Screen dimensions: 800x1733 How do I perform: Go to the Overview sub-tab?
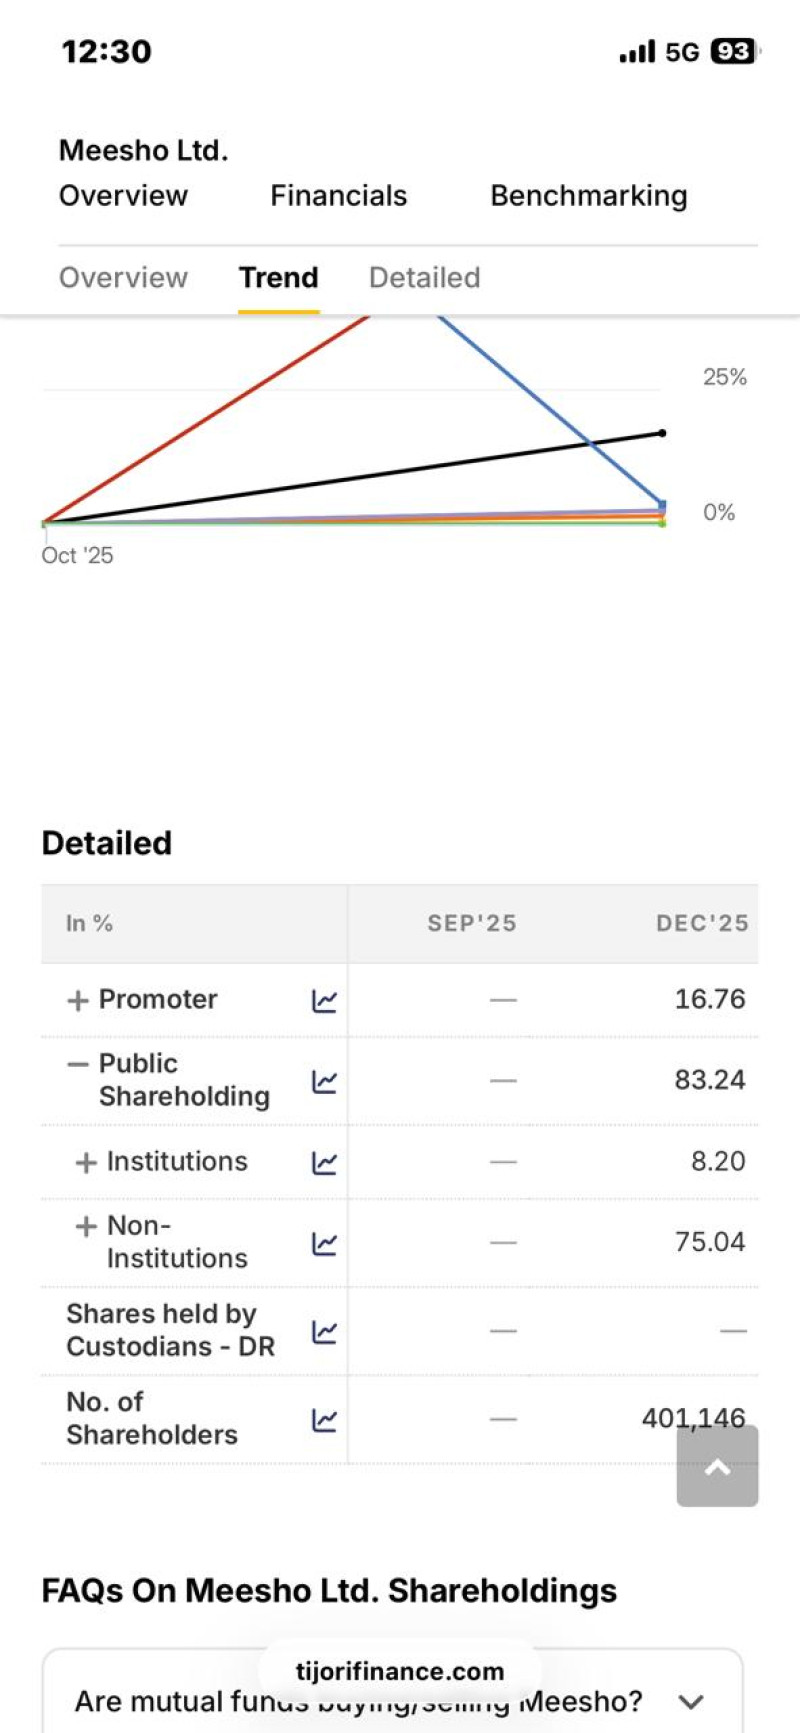[123, 277]
